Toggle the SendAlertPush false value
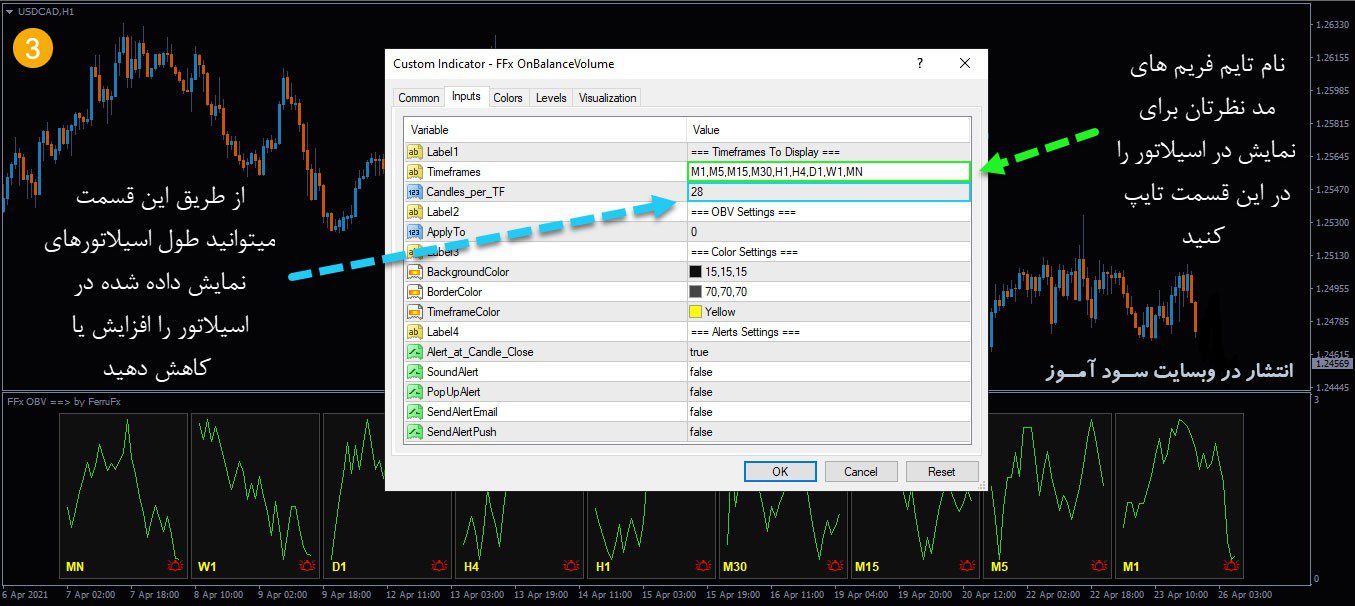1355x606 pixels. (828, 432)
